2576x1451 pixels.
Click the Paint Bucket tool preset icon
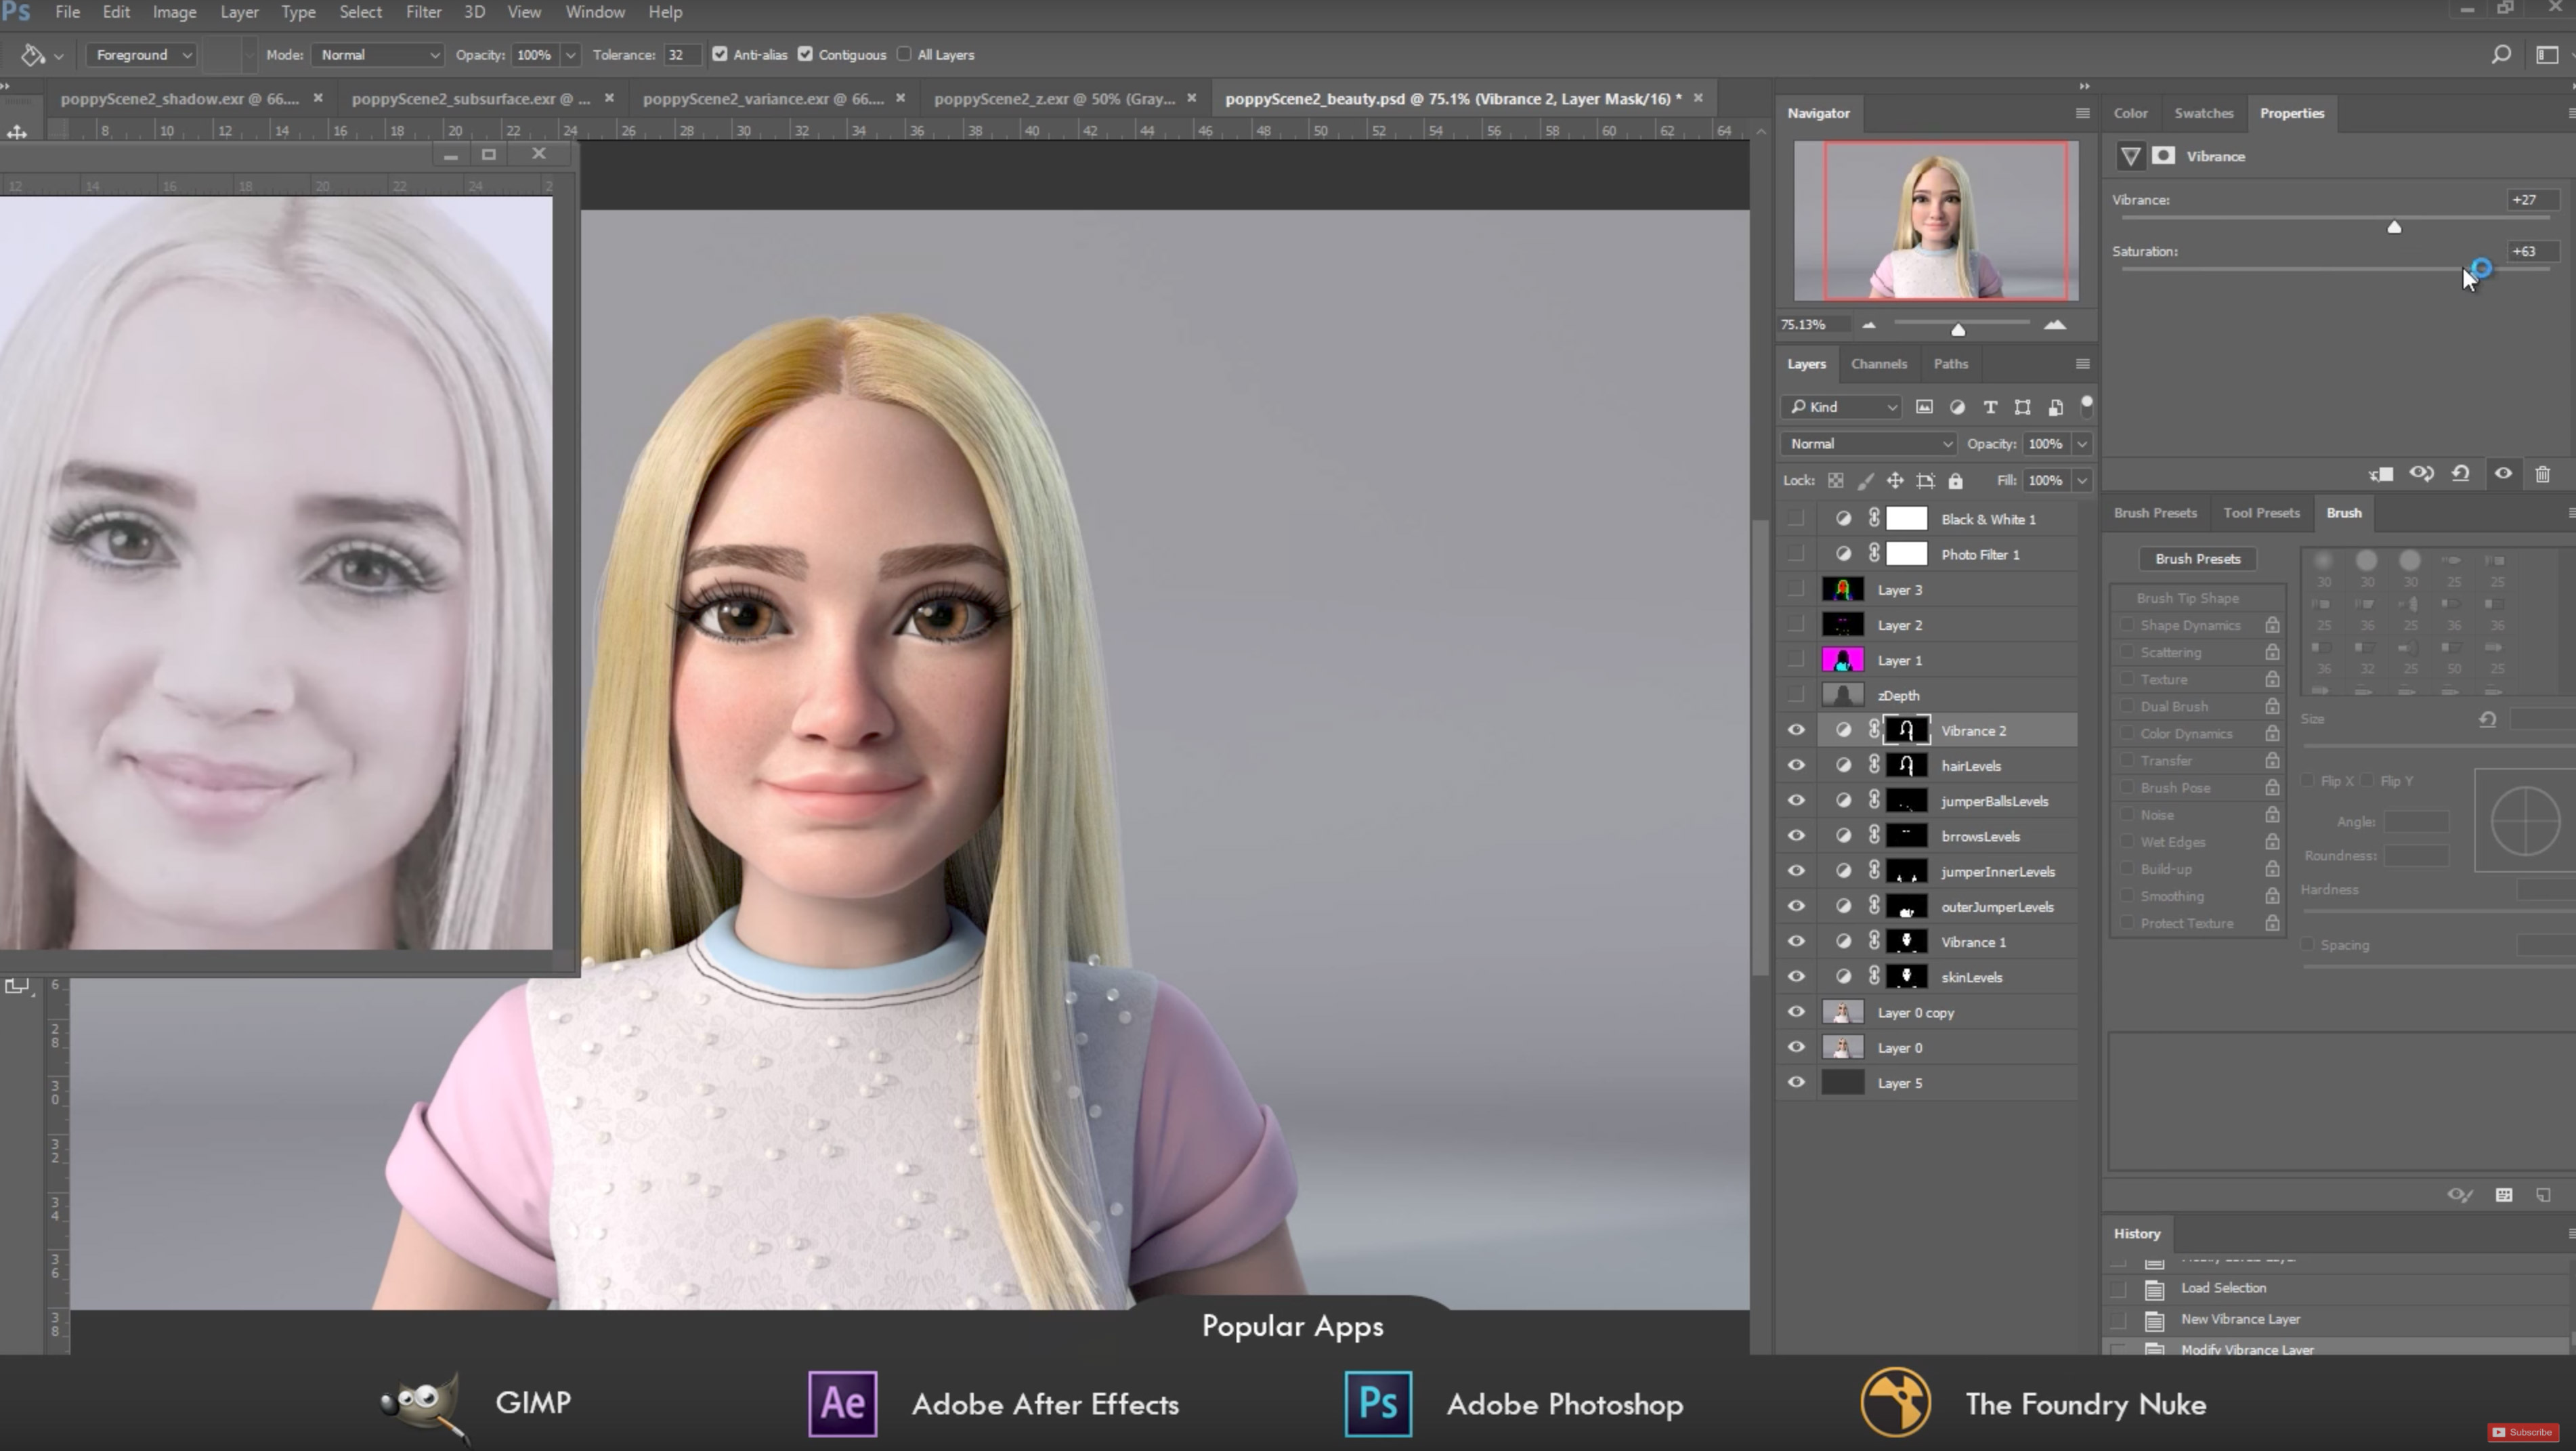[32, 55]
